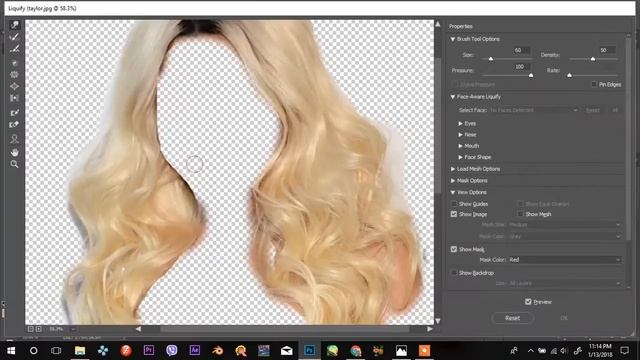This screenshot has height=360, width=640.
Task: Toggle the Show Face Overlay checkbox
Action: [520, 203]
